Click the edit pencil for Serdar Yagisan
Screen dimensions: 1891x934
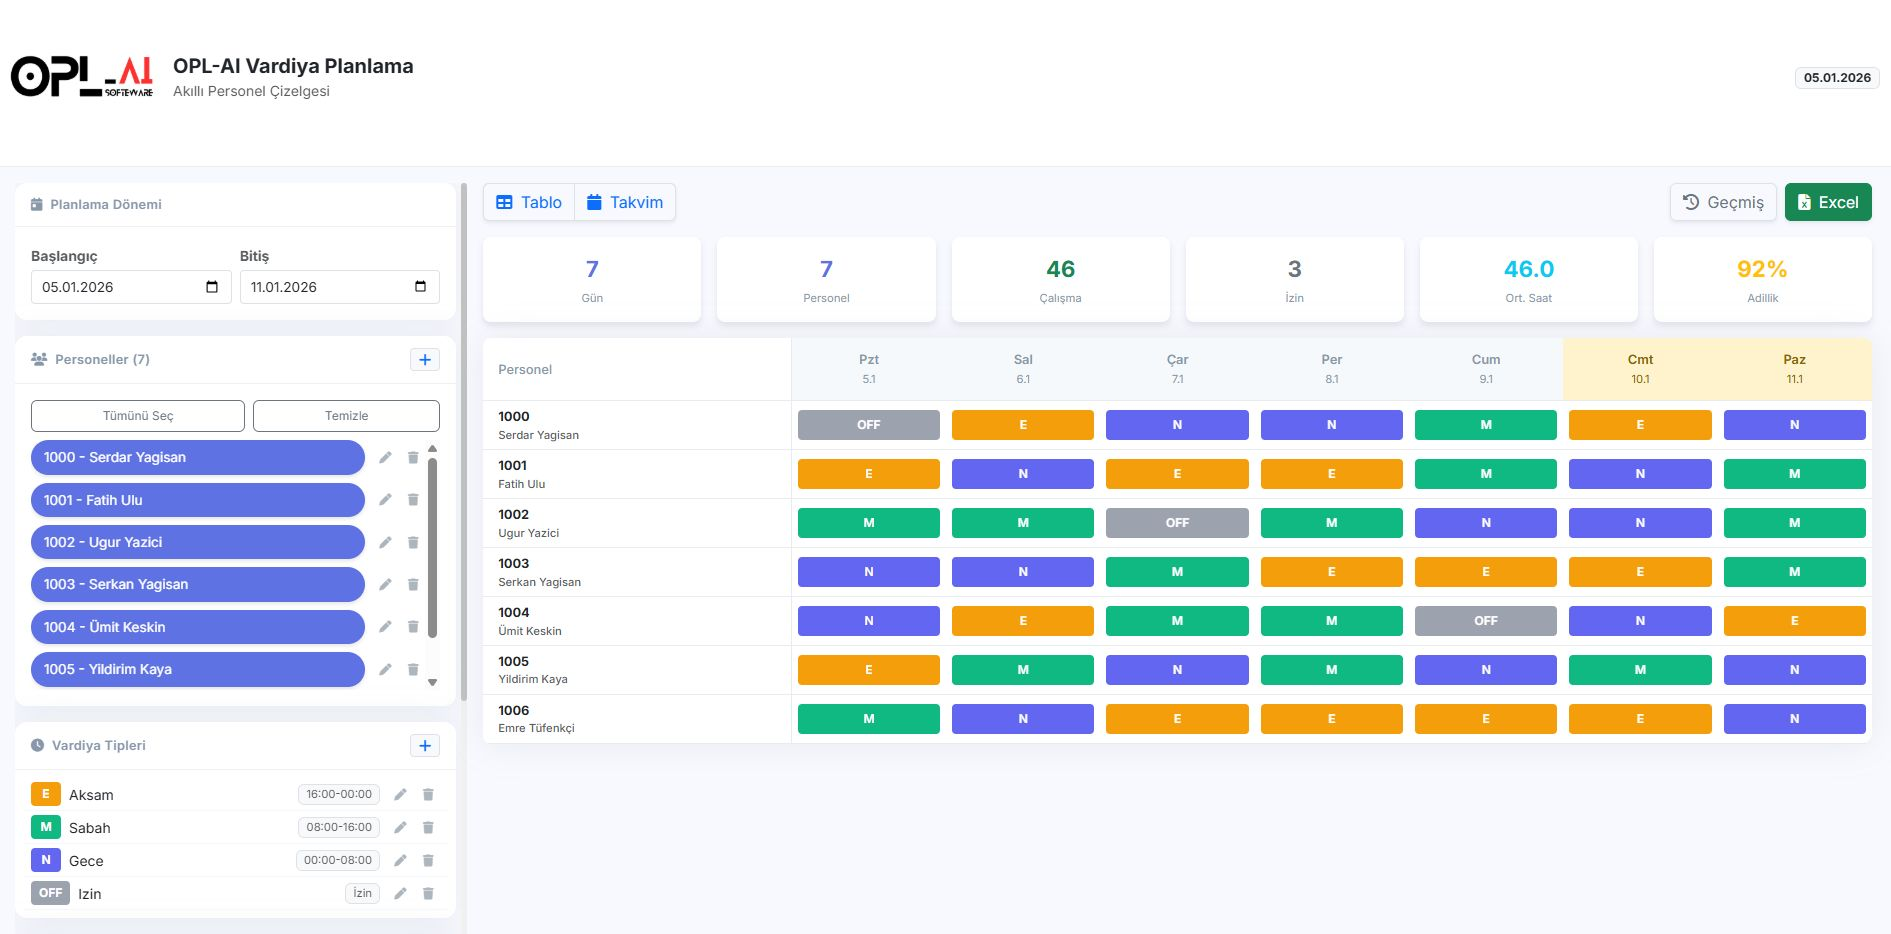385,458
